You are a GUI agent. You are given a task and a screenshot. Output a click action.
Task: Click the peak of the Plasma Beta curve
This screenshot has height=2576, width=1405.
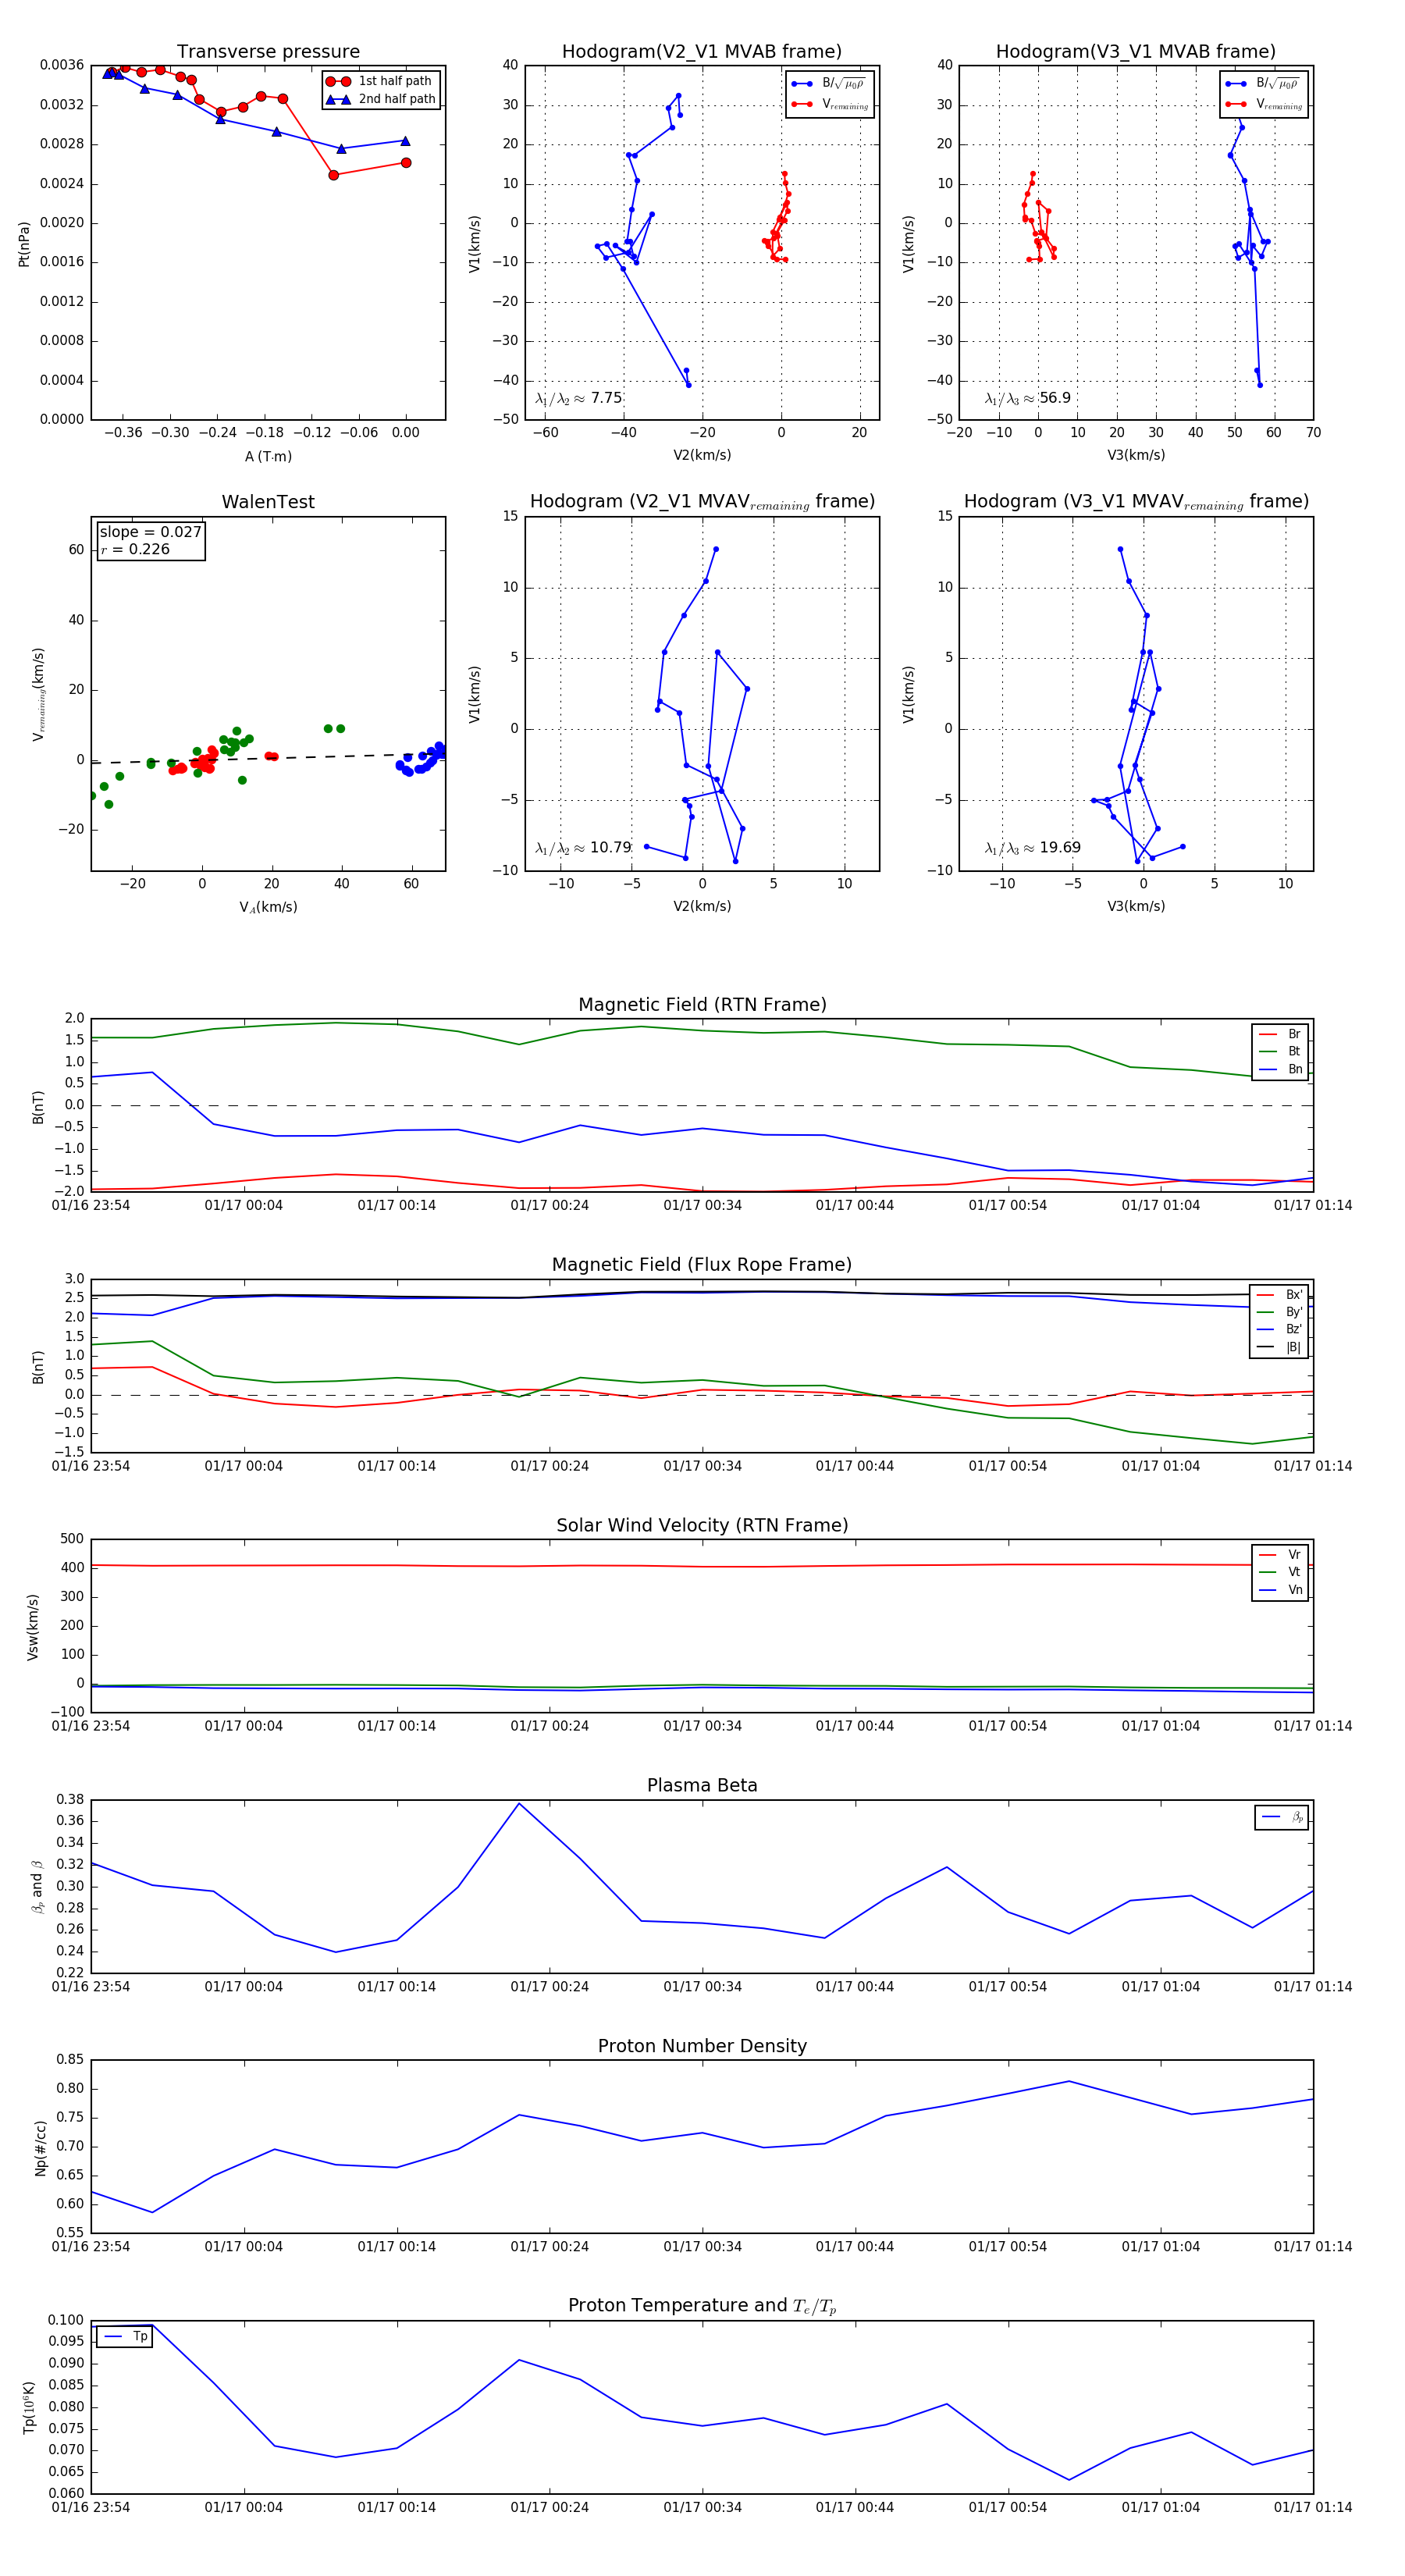(519, 1803)
